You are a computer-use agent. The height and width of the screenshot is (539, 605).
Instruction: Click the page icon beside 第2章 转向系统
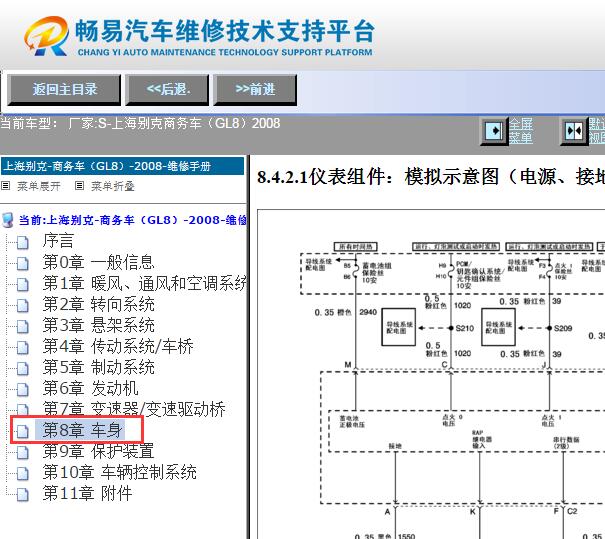[x=23, y=306]
